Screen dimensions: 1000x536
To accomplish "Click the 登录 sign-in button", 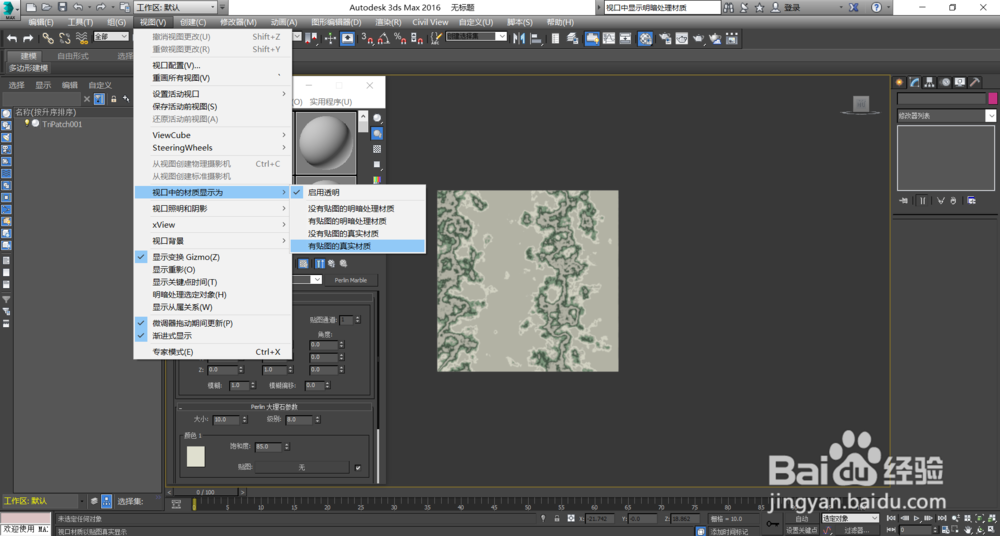I will (792, 8).
